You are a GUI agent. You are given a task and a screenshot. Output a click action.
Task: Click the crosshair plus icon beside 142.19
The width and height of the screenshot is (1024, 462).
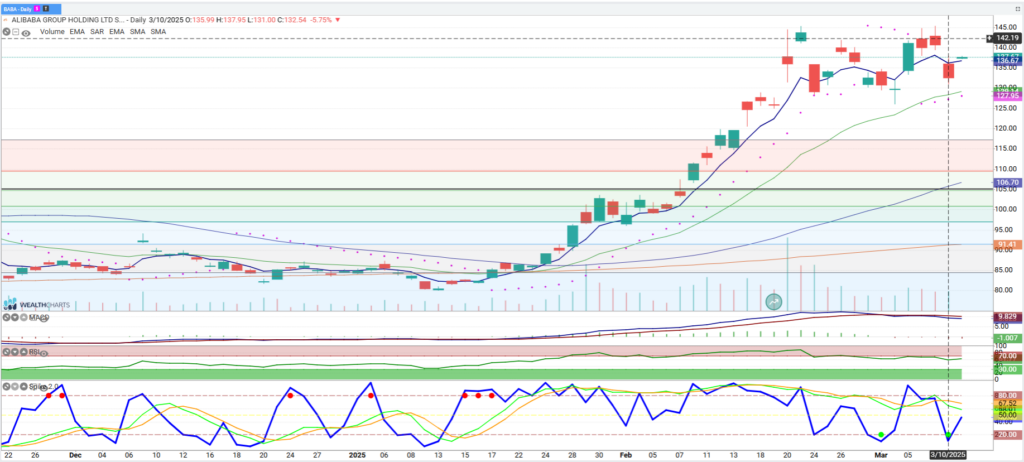tap(989, 38)
